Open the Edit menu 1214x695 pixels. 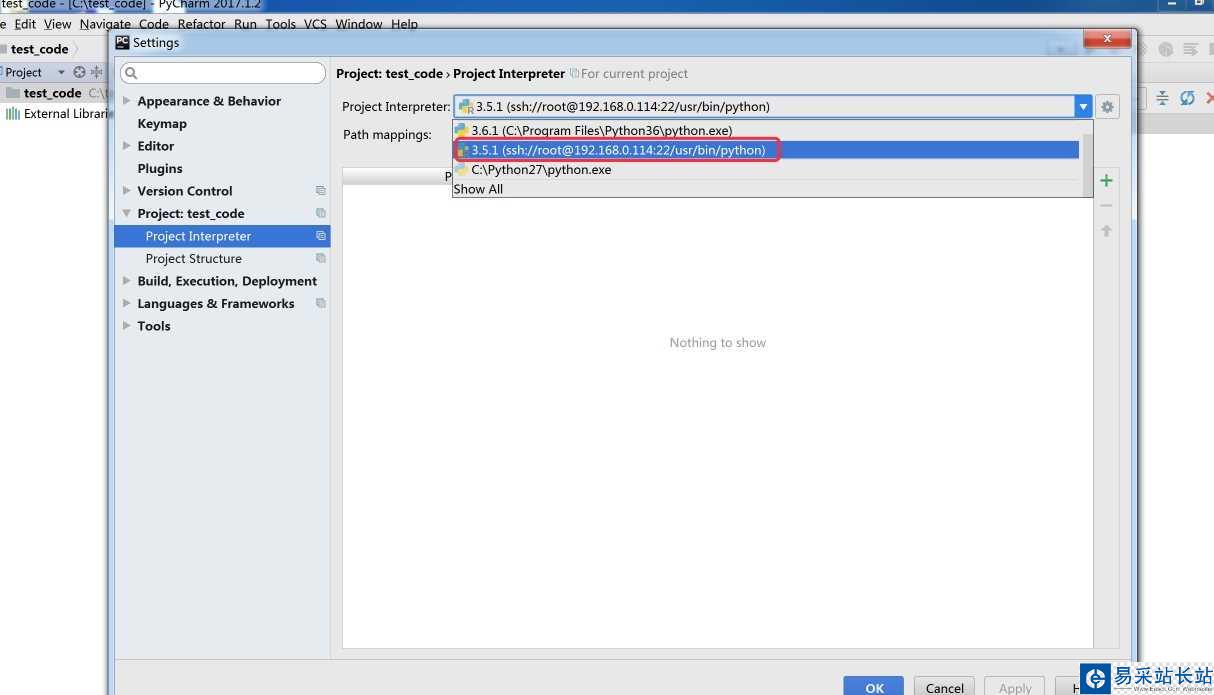pyautogui.click(x=25, y=24)
